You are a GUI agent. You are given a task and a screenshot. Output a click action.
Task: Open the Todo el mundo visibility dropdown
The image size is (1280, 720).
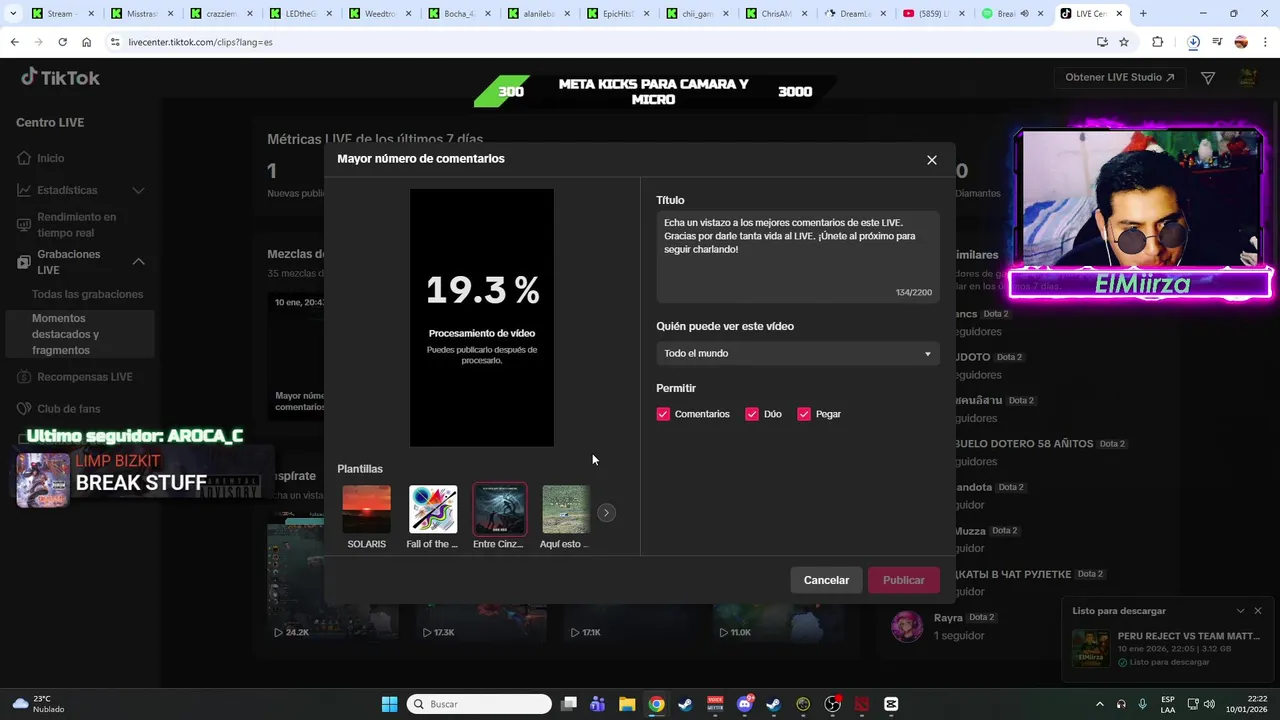[797, 353]
